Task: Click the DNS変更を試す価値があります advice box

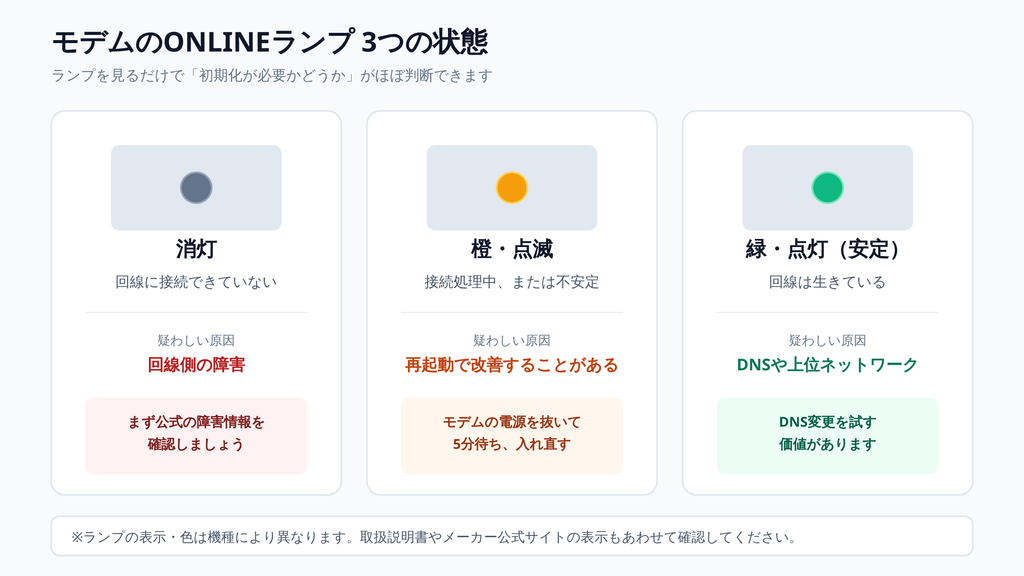Action: (827, 436)
